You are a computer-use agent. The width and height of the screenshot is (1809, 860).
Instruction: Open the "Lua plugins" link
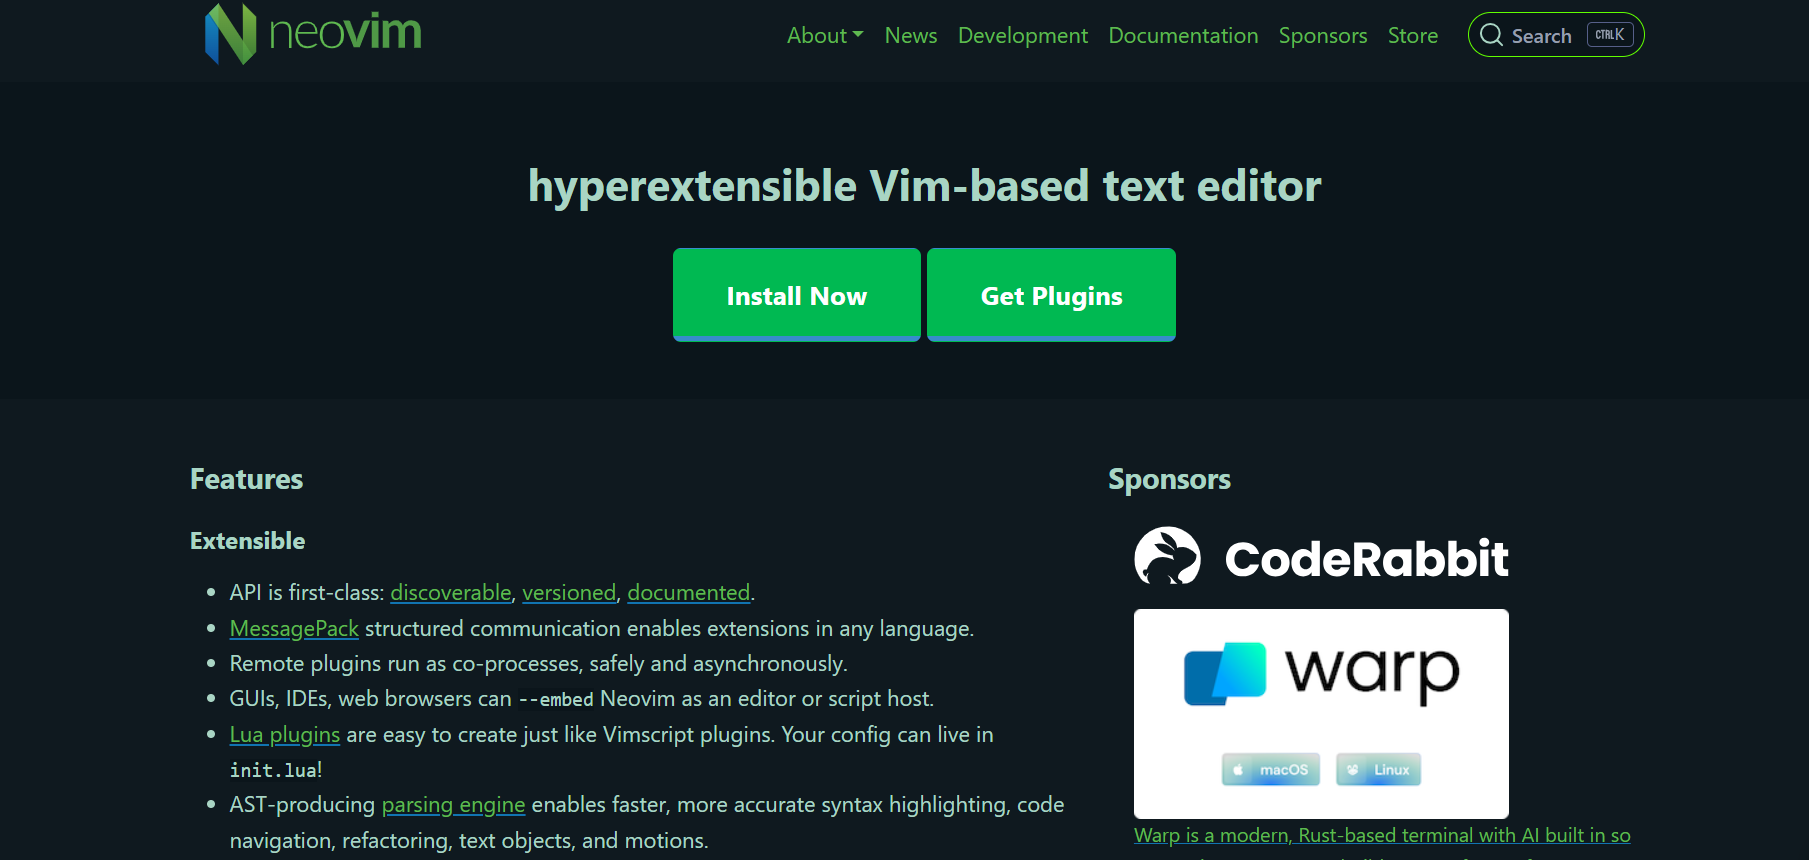coord(285,735)
